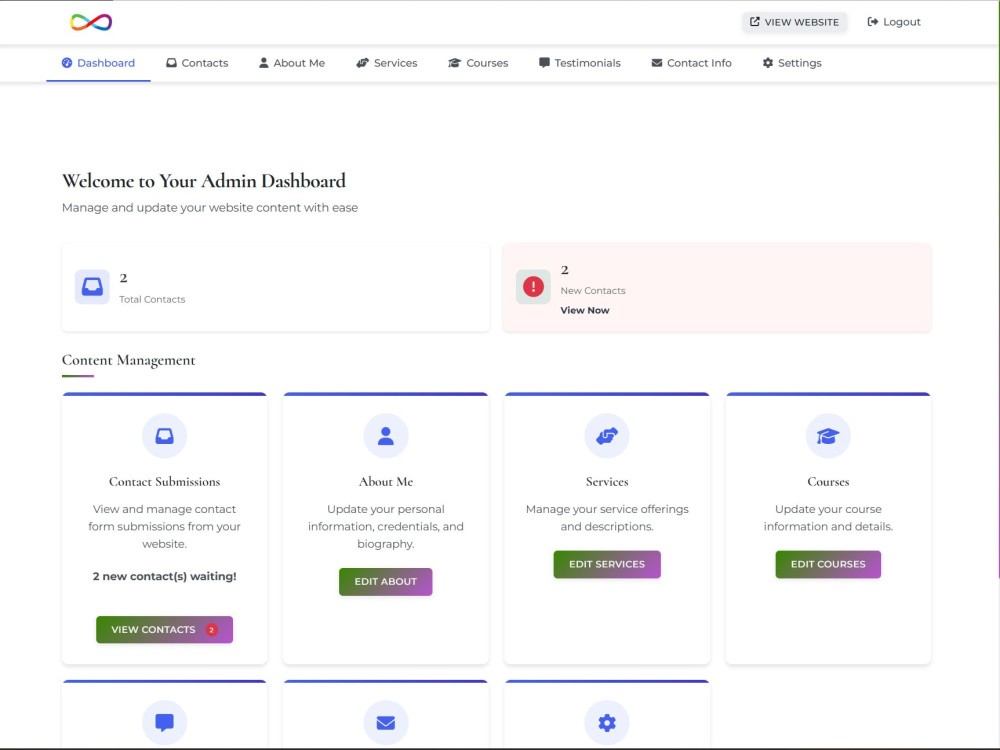The height and width of the screenshot is (750, 1000).
Task: Click the inbox icon beside Contacts tab
Action: point(172,62)
